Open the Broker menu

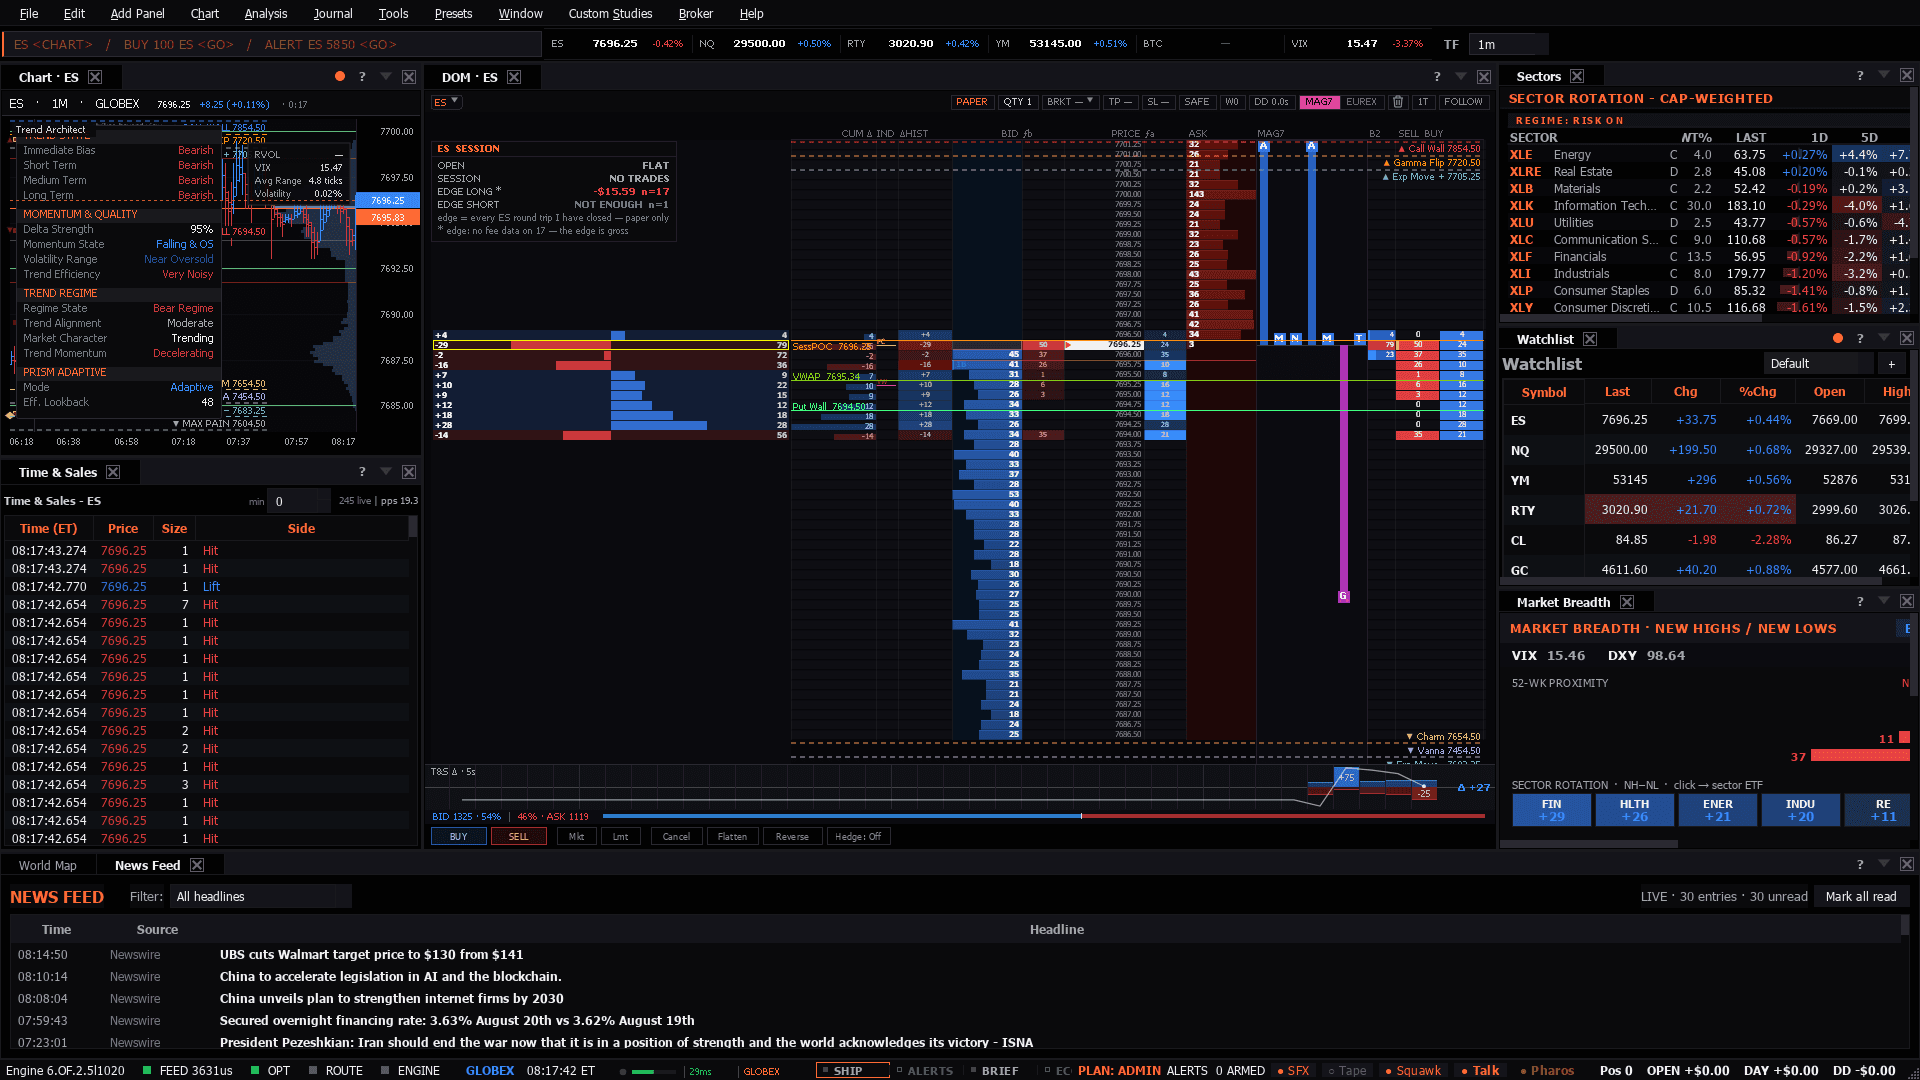pyautogui.click(x=695, y=13)
